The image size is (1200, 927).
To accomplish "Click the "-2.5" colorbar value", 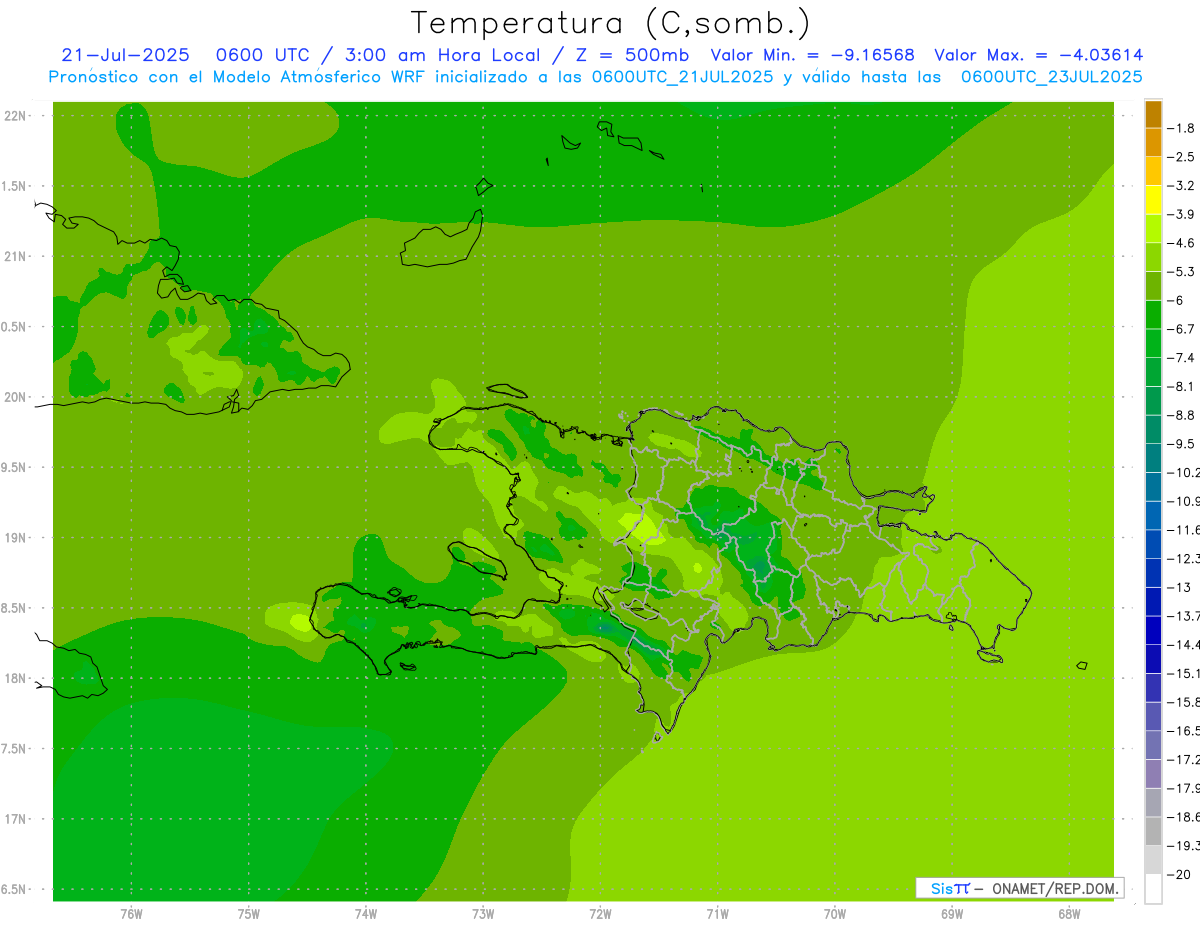I will [x=1180, y=157].
